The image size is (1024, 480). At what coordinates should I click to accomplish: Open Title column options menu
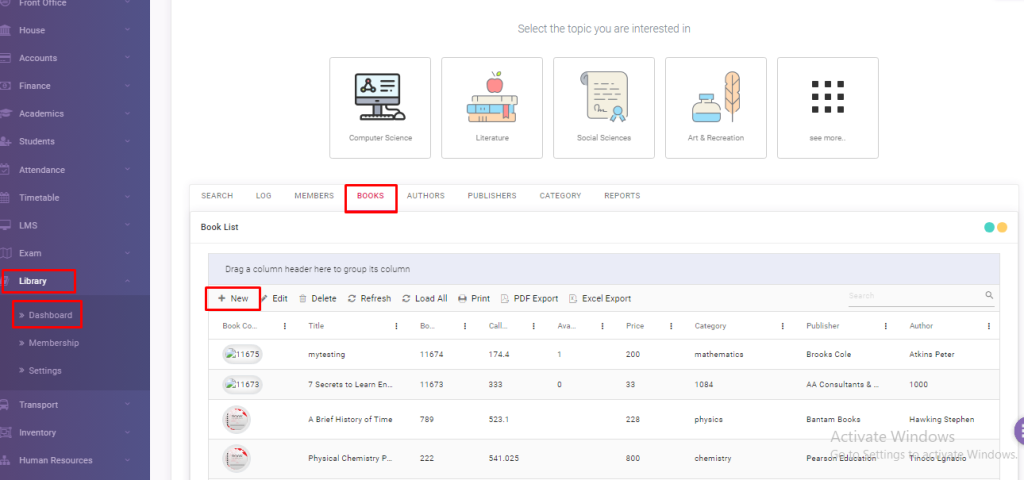[397, 326]
